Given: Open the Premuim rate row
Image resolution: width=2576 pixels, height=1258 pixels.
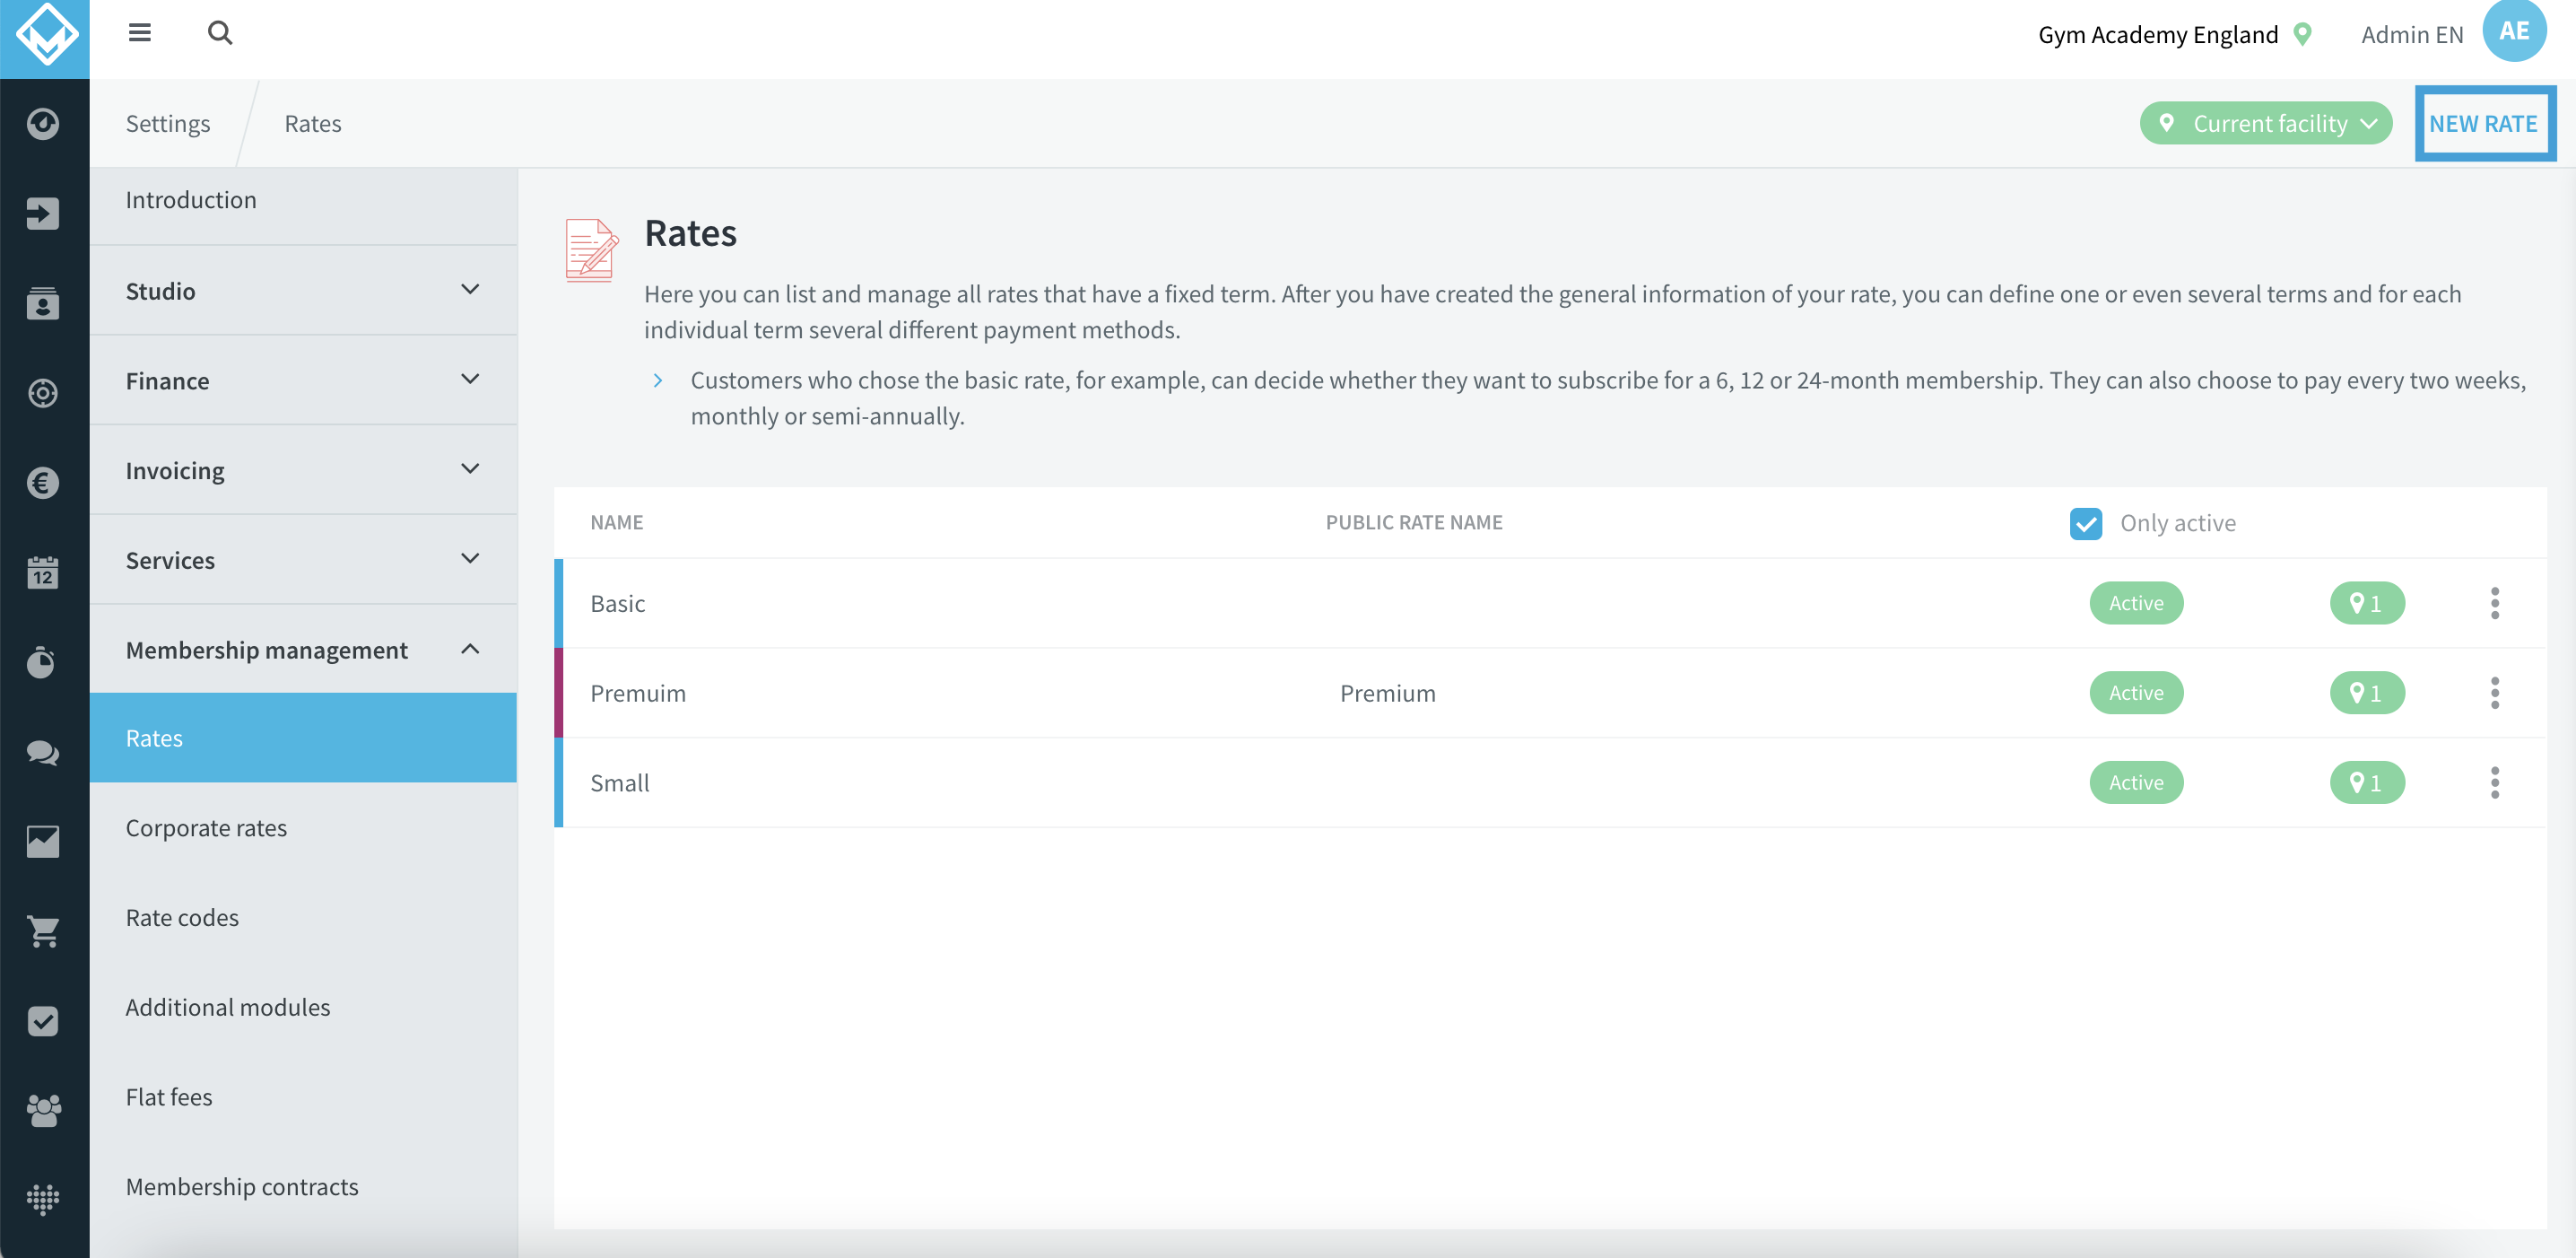Looking at the screenshot, I should tap(1550, 693).
